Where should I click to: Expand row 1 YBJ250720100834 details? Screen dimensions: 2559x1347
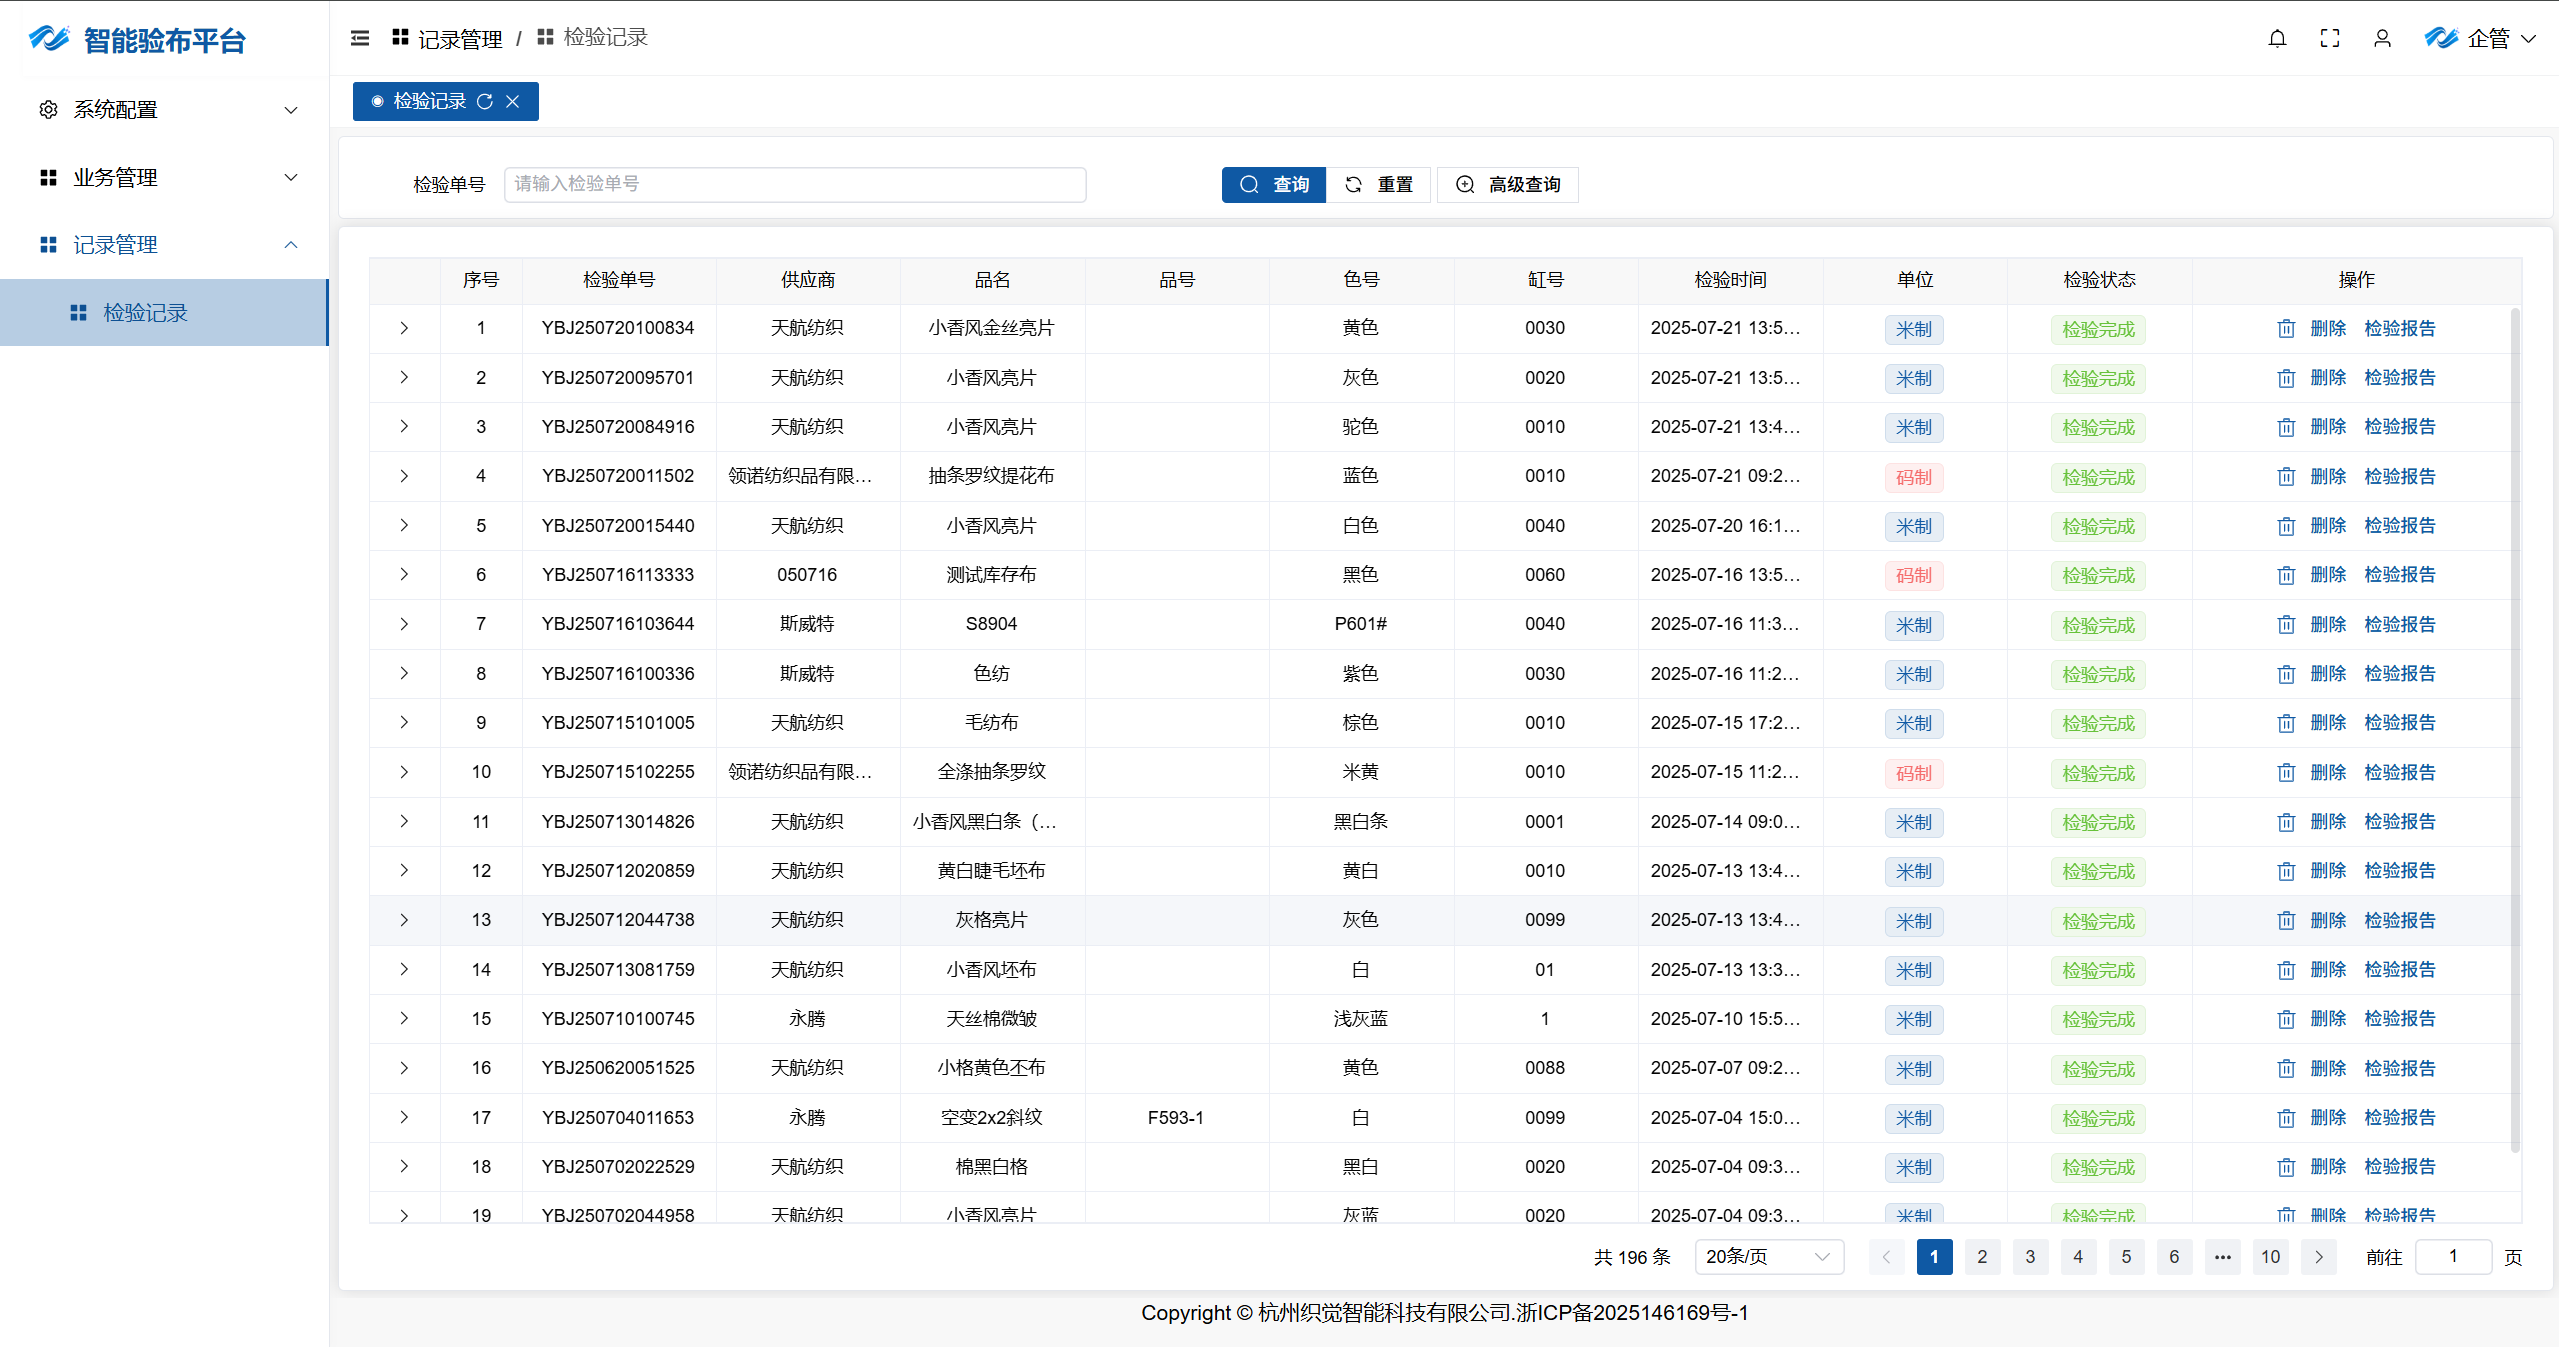(x=404, y=328)
